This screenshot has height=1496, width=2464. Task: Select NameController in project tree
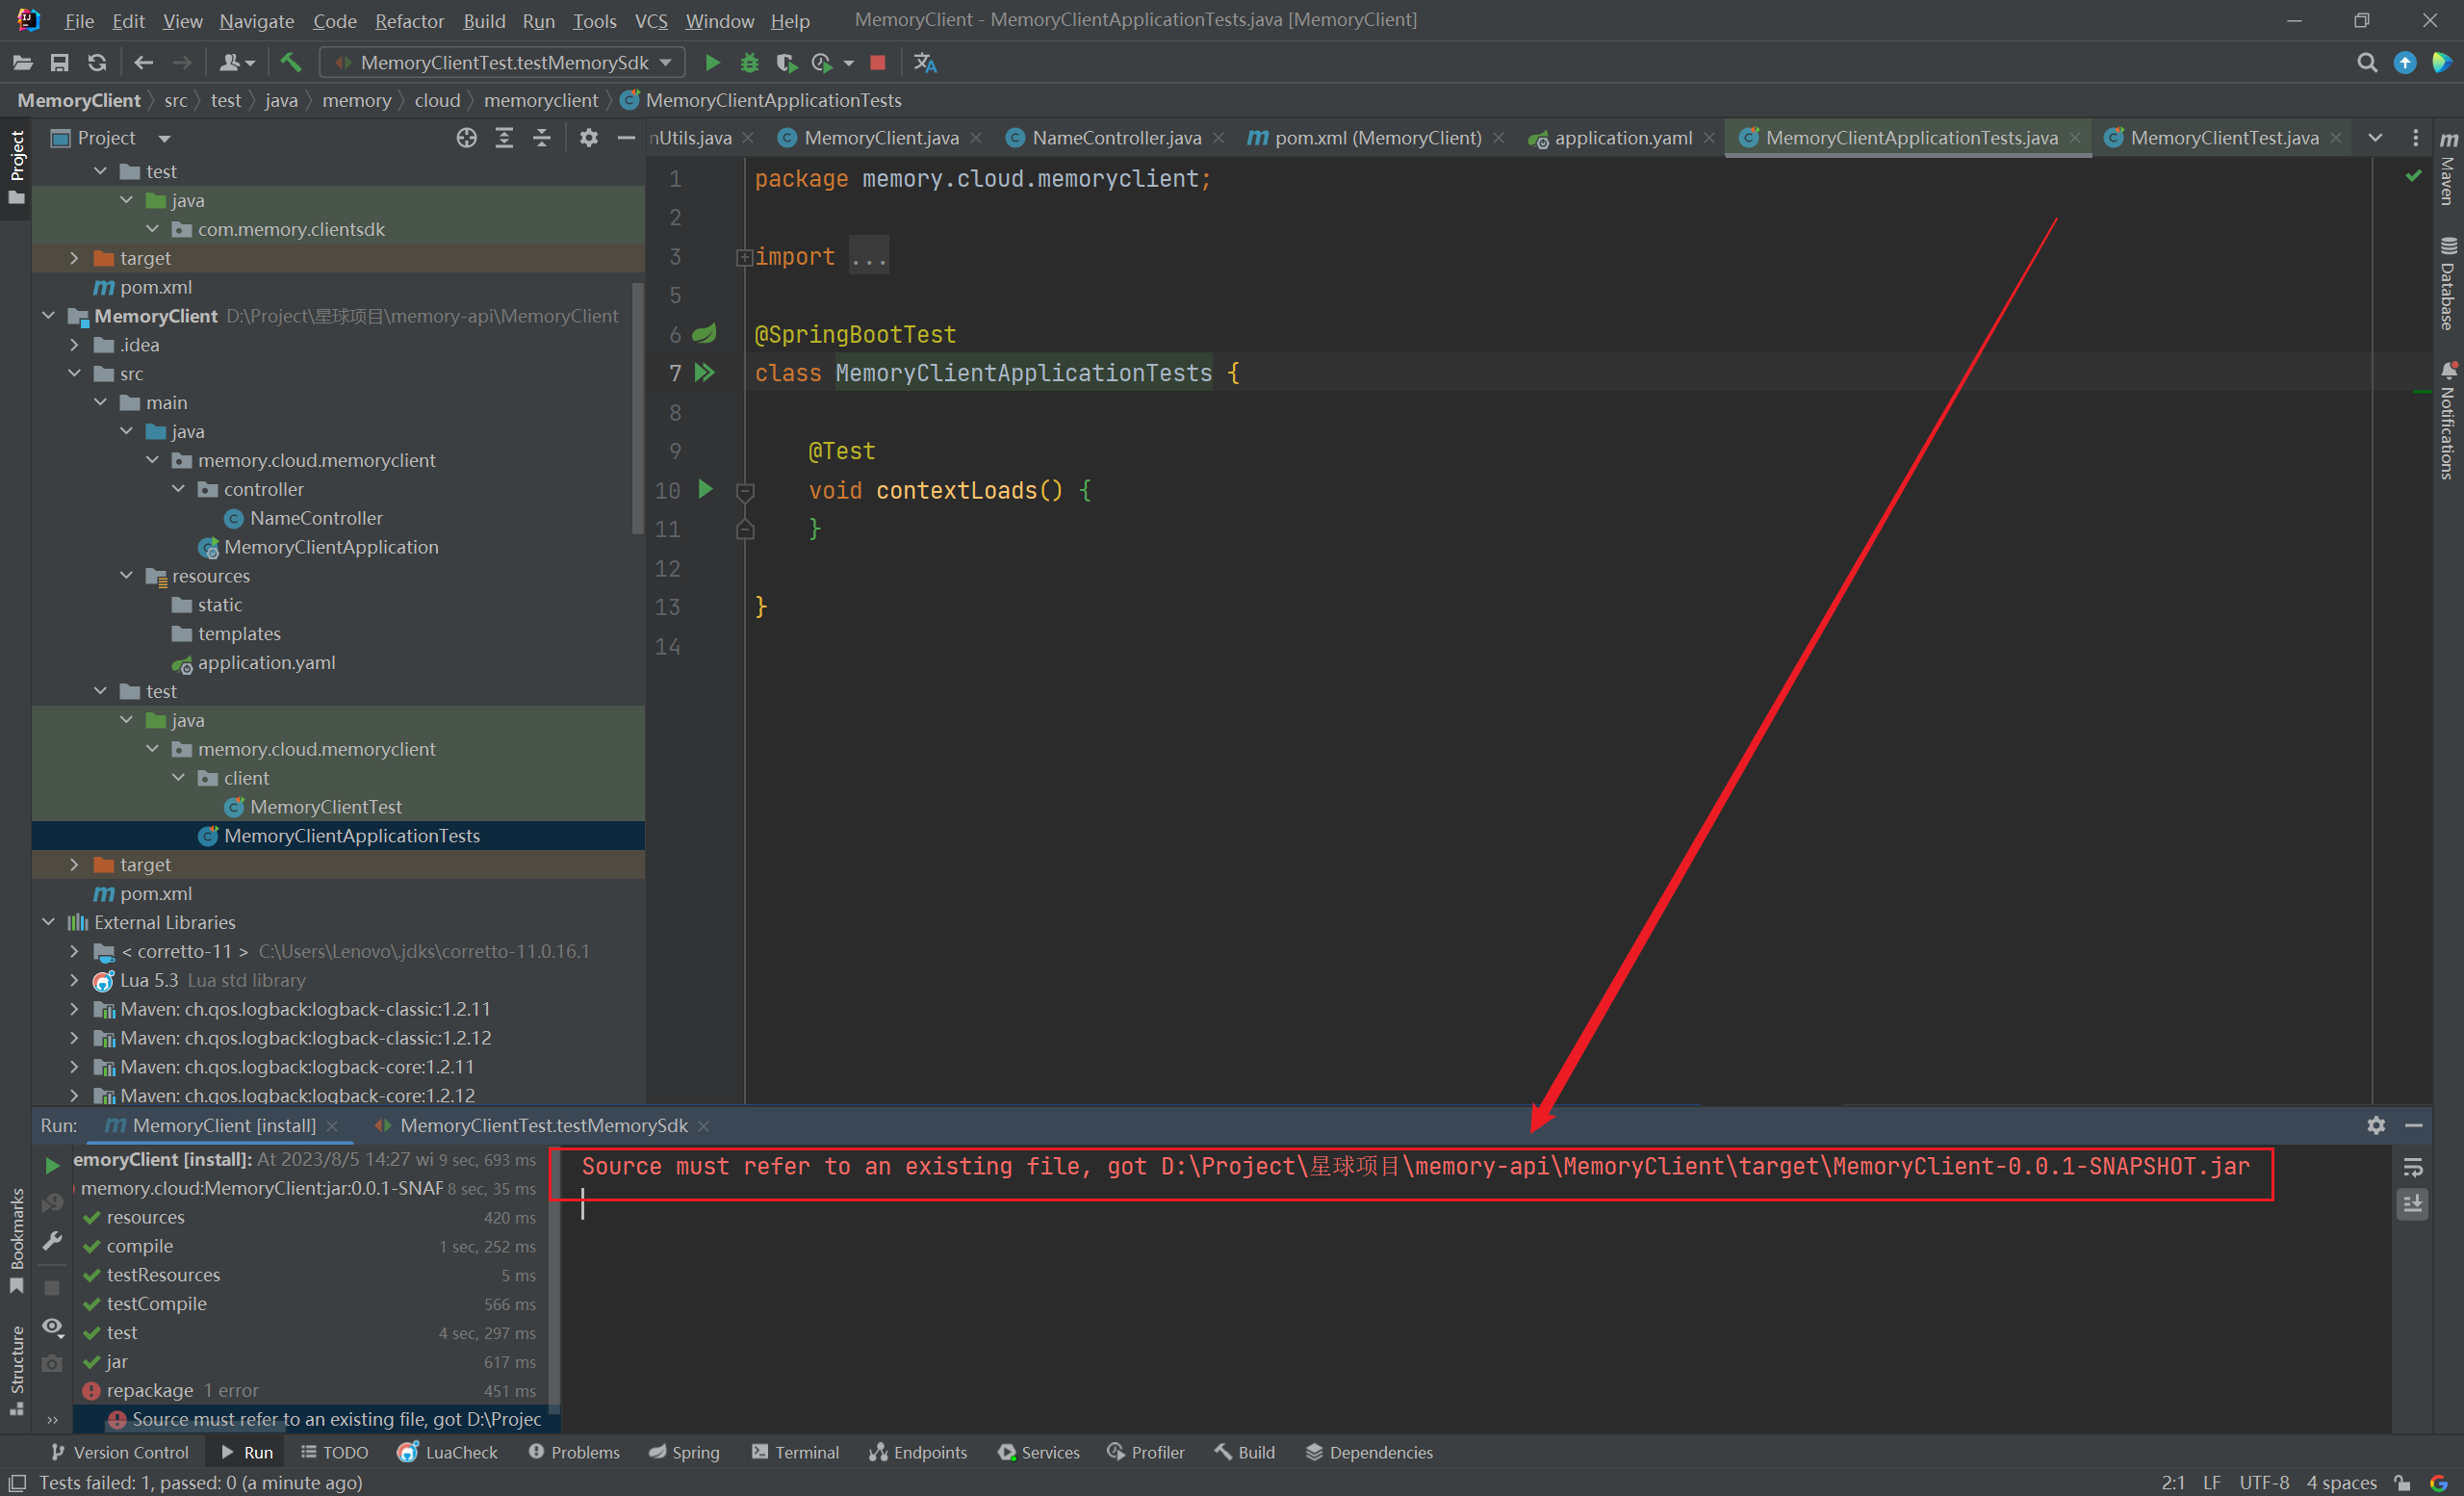pyautogui.click(x=315, y=518)
